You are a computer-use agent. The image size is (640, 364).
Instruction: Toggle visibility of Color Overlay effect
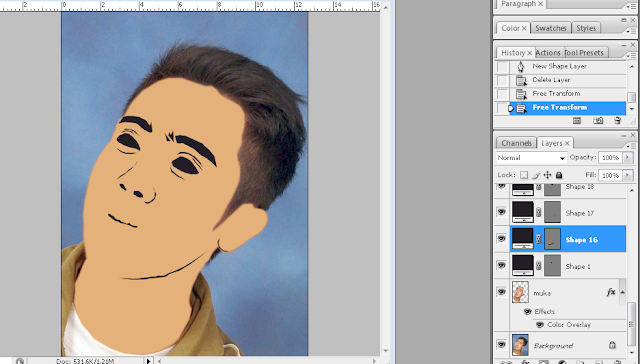click(540, 325)
